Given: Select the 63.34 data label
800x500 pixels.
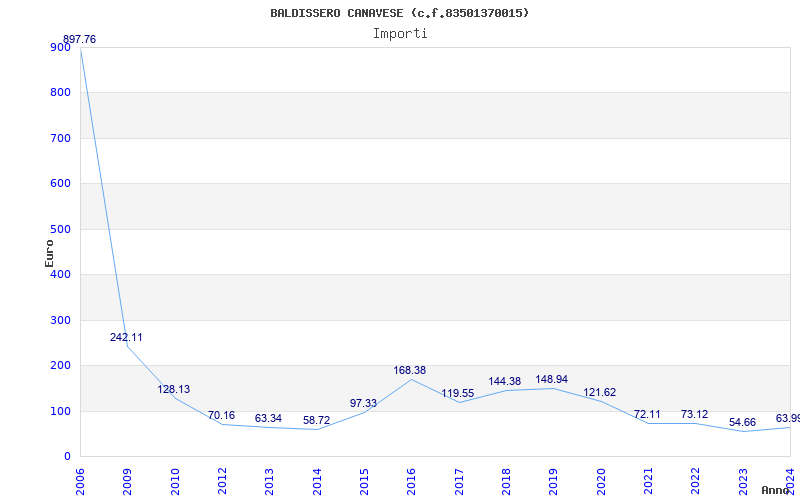Looking at the screenshot, I should 268,418.
